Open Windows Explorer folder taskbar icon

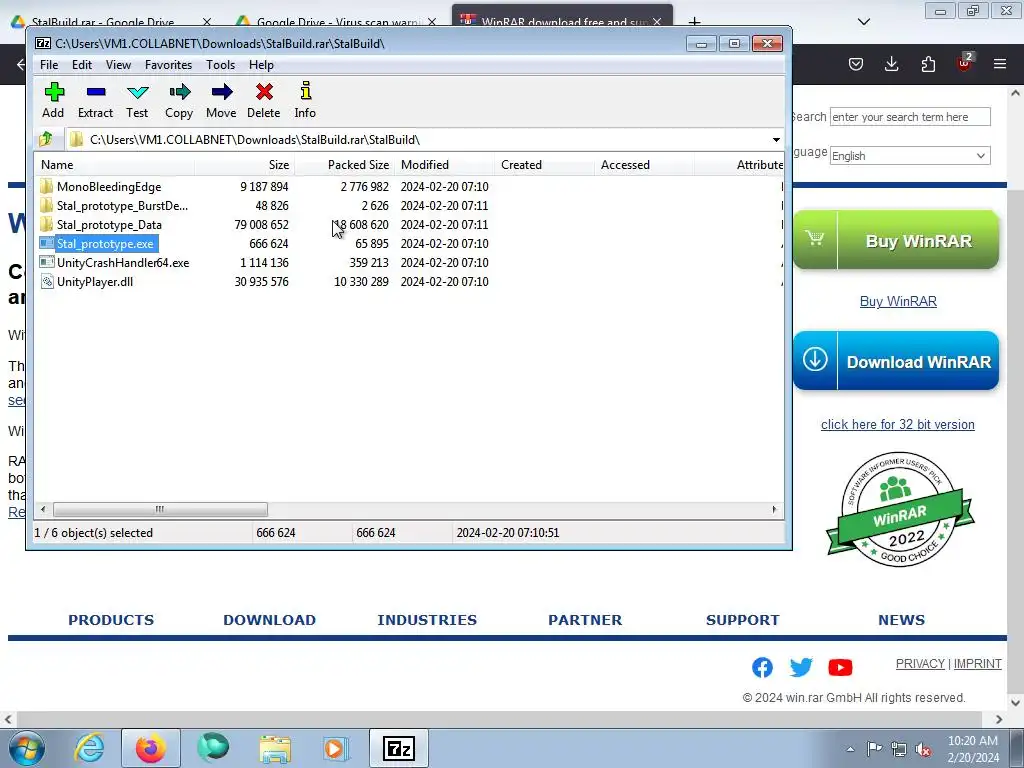[275, 748]
